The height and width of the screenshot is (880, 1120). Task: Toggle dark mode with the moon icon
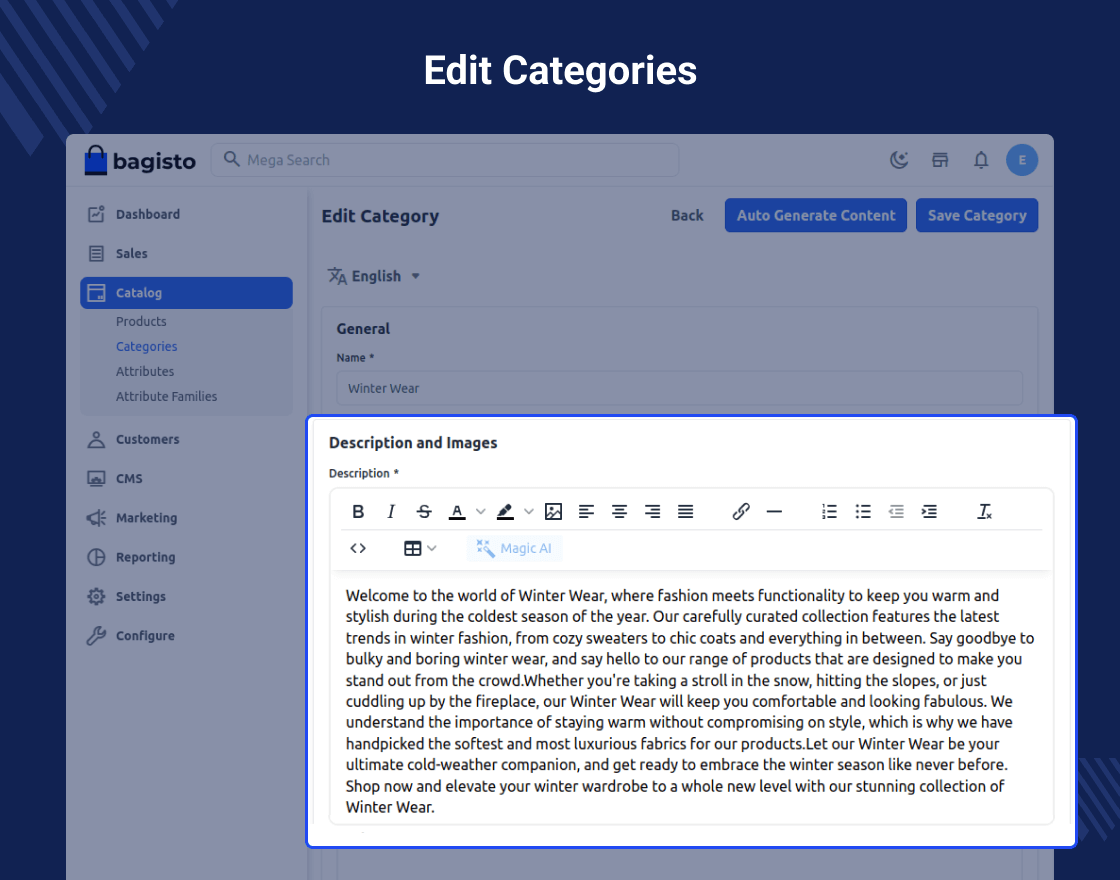pos(899,160)
